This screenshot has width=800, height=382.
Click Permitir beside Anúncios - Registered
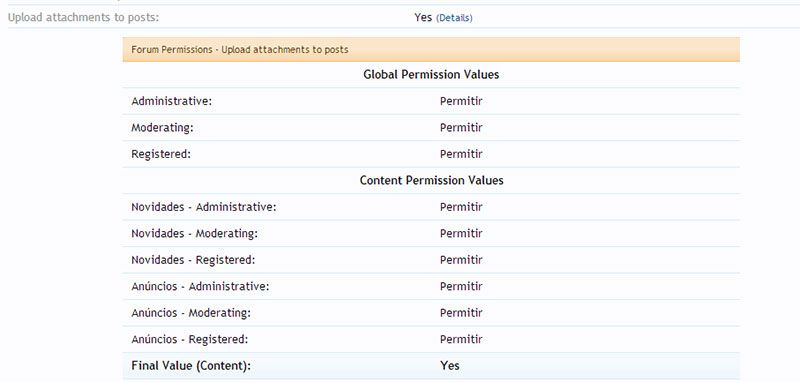point(461,340)
